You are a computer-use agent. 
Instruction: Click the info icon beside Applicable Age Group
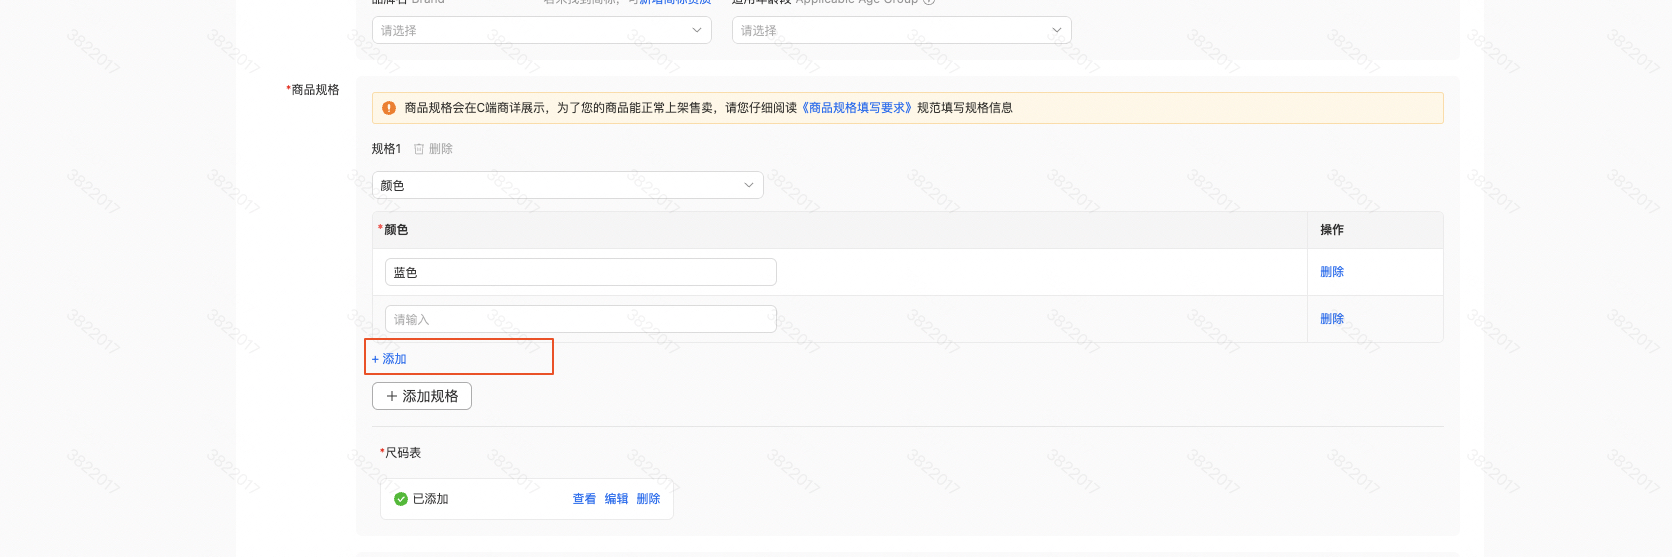(929, 1)
